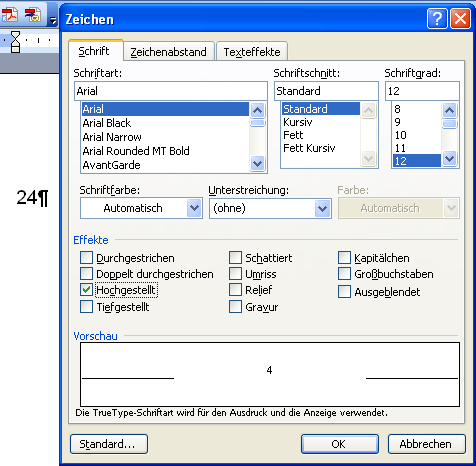
Task: Open the dialog help question mark
Action: [437, 19]
